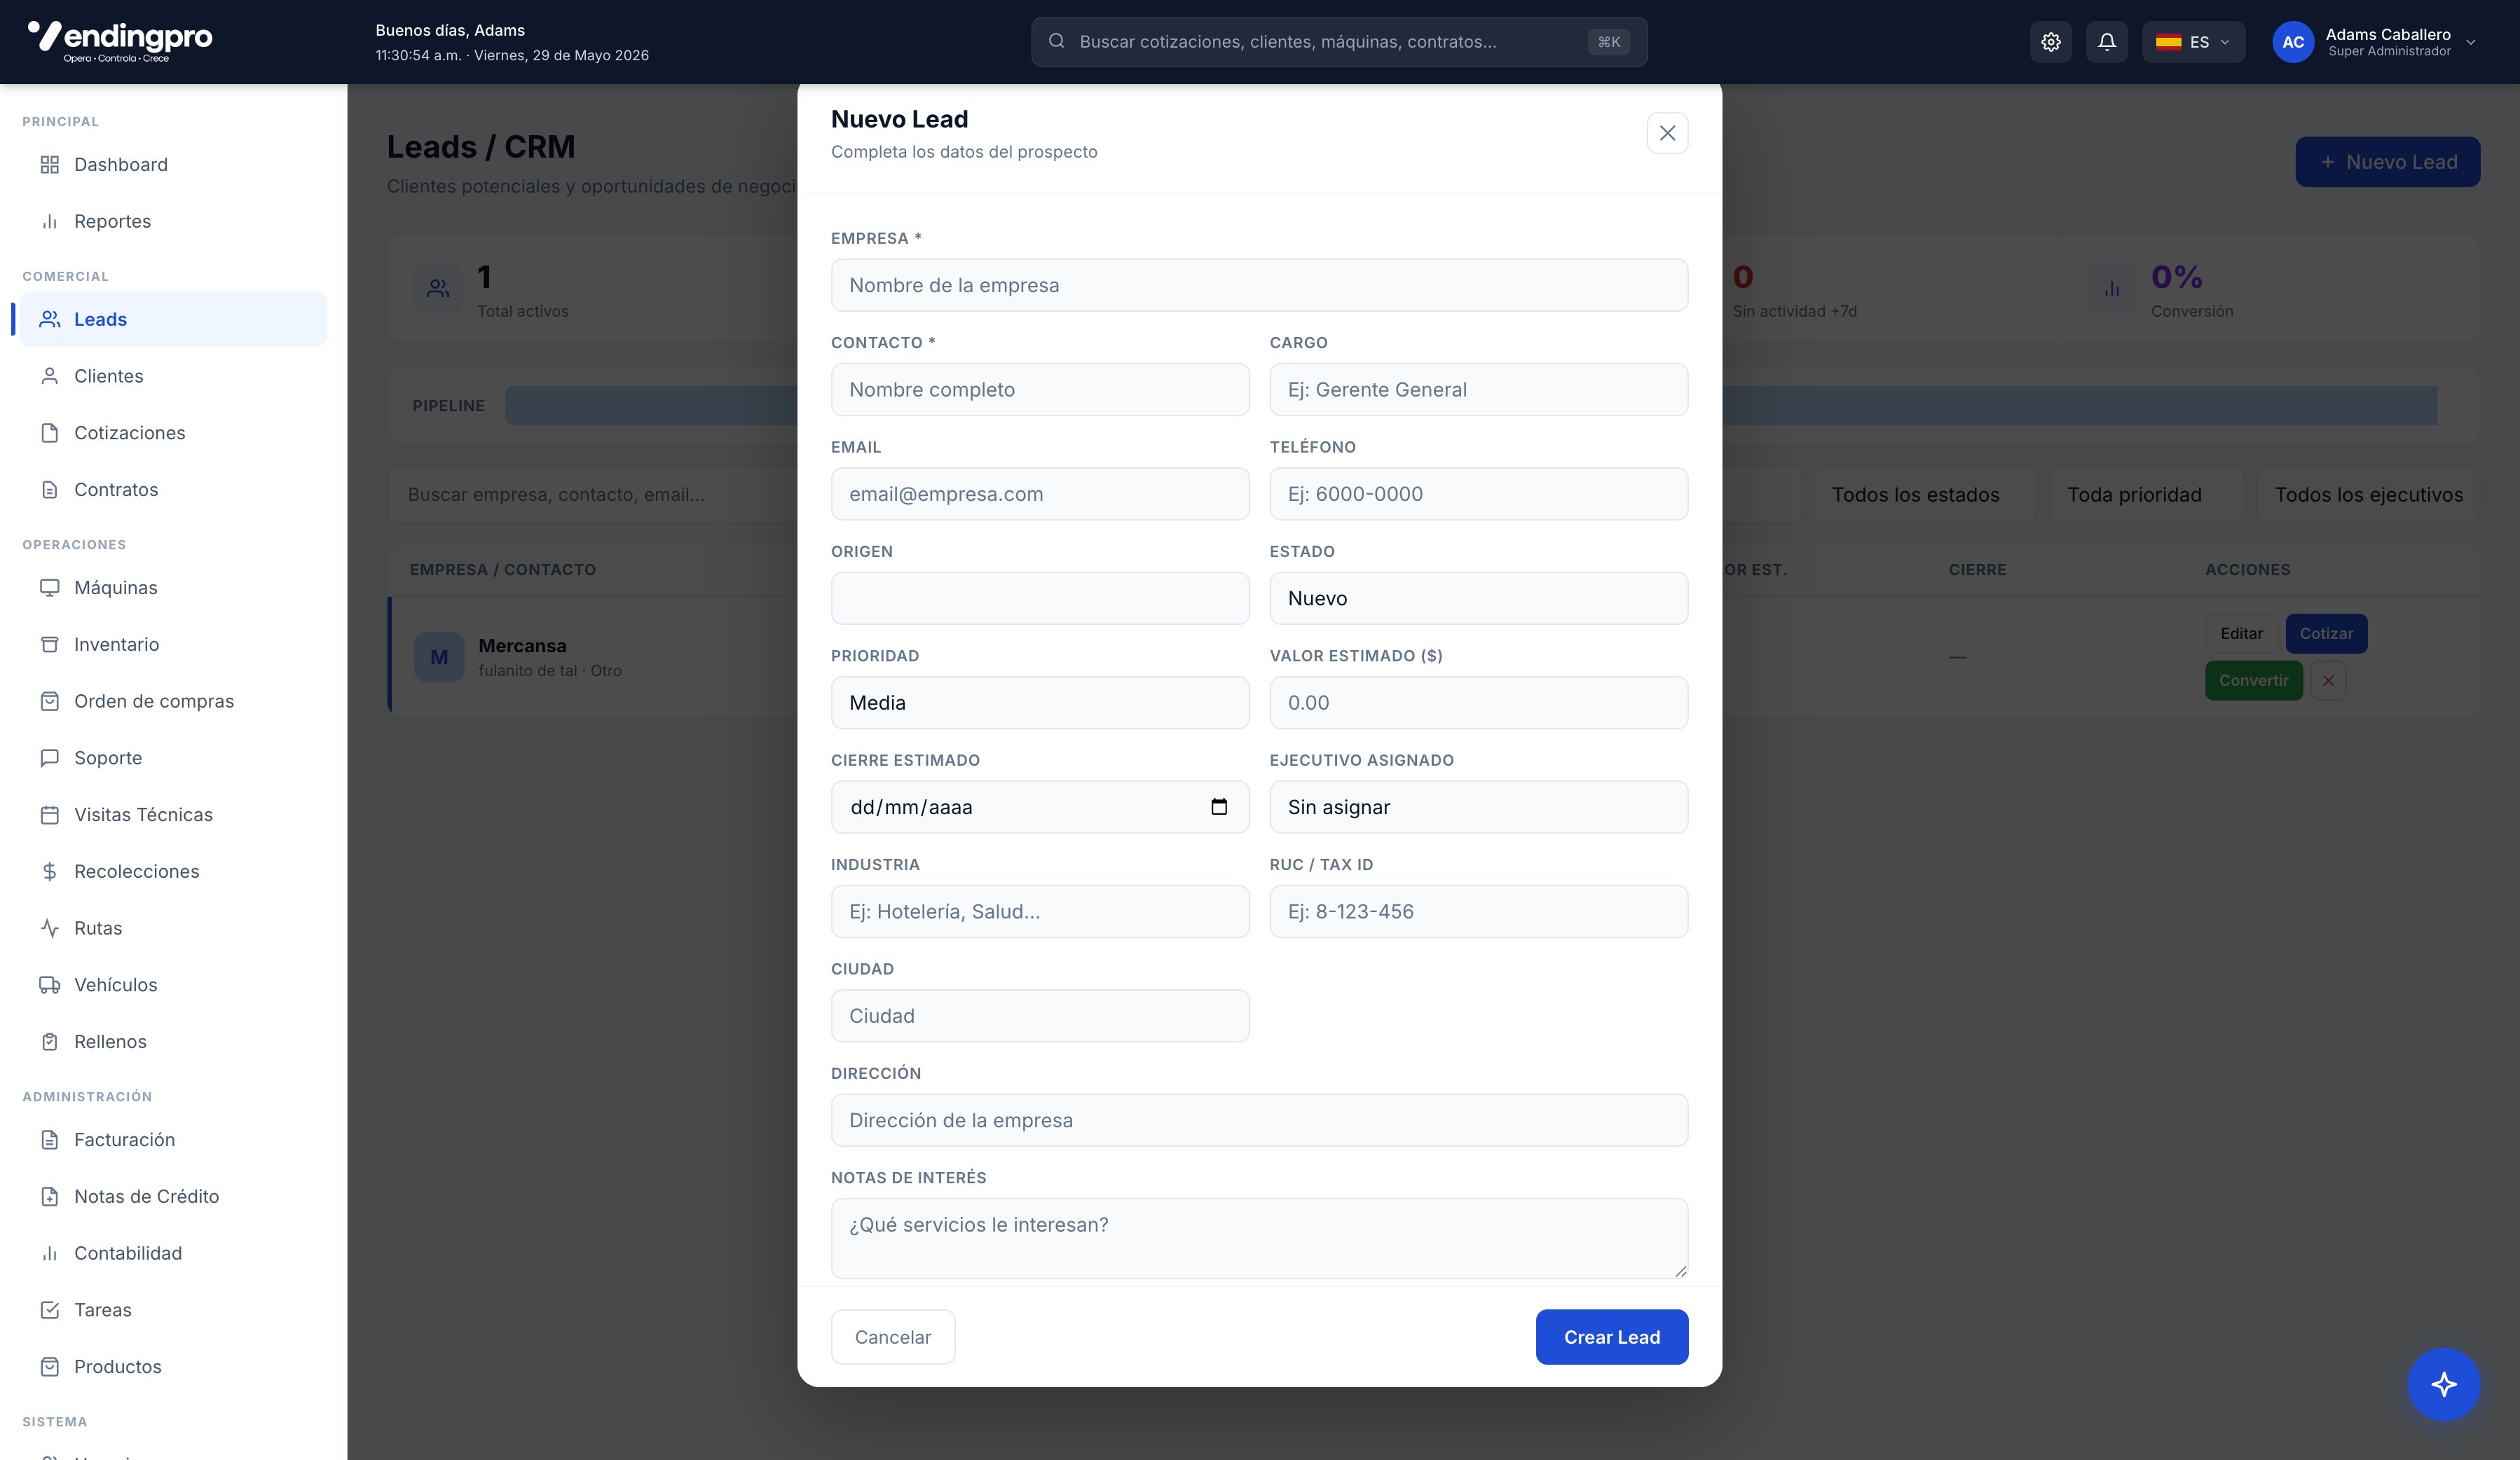Open the AI assistant sparkle button
Screen dimensions: 2520x1460
click(2443, 1384)
